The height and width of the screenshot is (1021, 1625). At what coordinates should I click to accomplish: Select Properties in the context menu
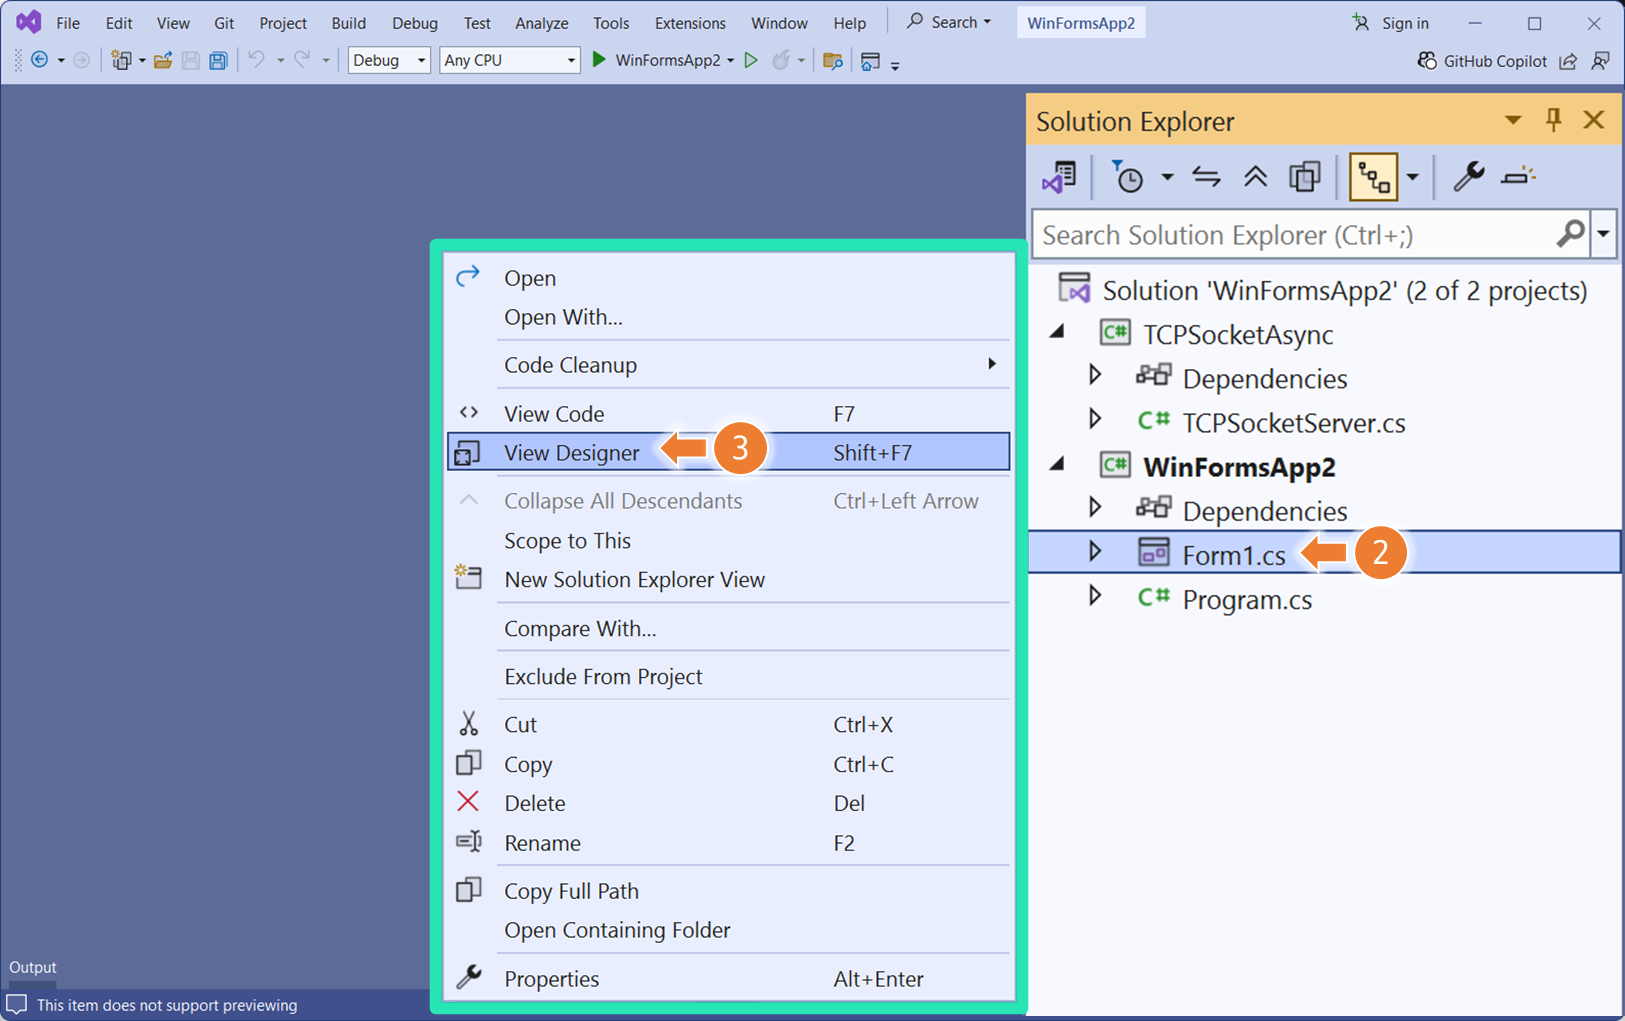(728, 979)
